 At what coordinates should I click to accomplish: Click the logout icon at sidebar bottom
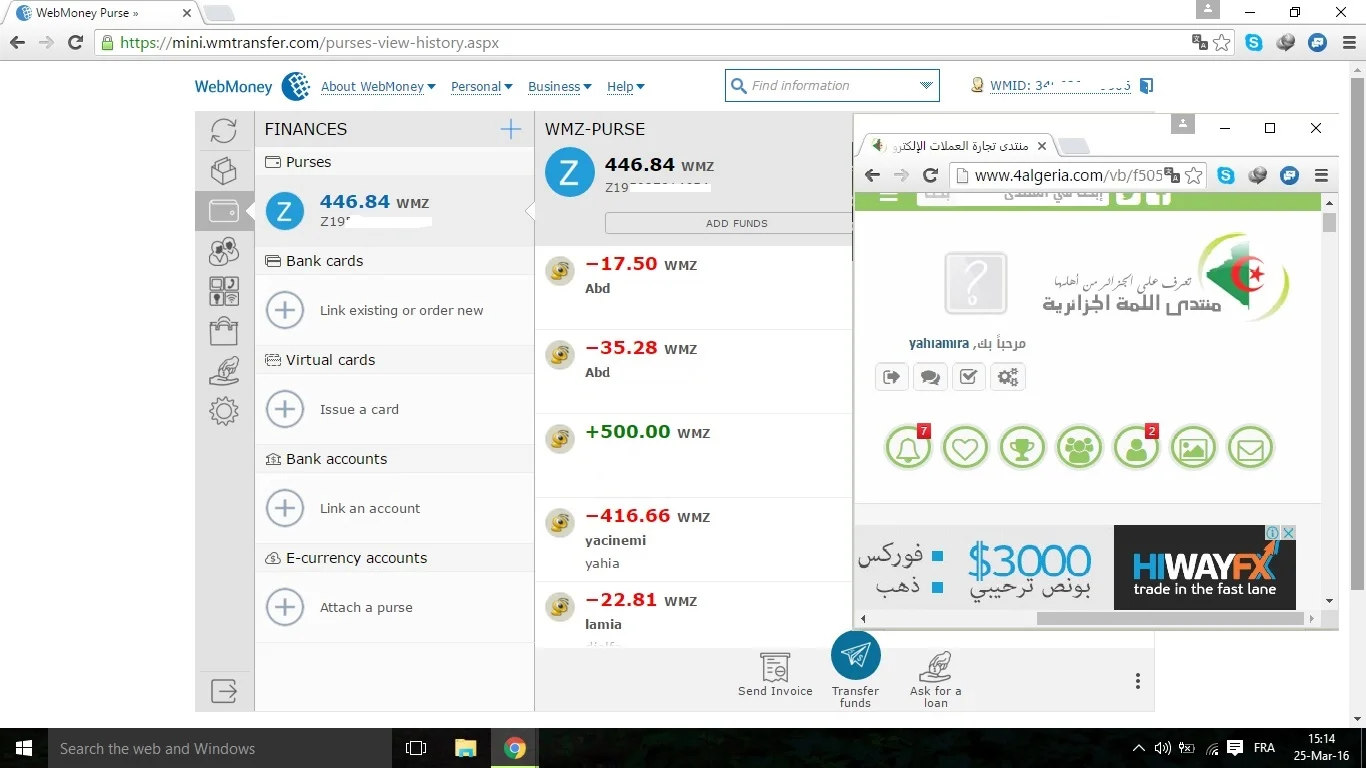[224, 691]
